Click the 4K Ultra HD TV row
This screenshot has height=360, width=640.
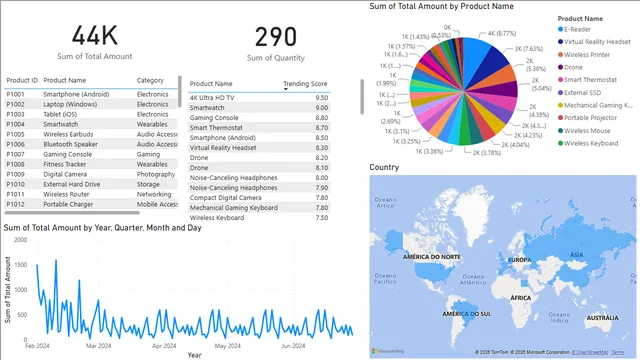pyautogui.click(x=259, y=98)
